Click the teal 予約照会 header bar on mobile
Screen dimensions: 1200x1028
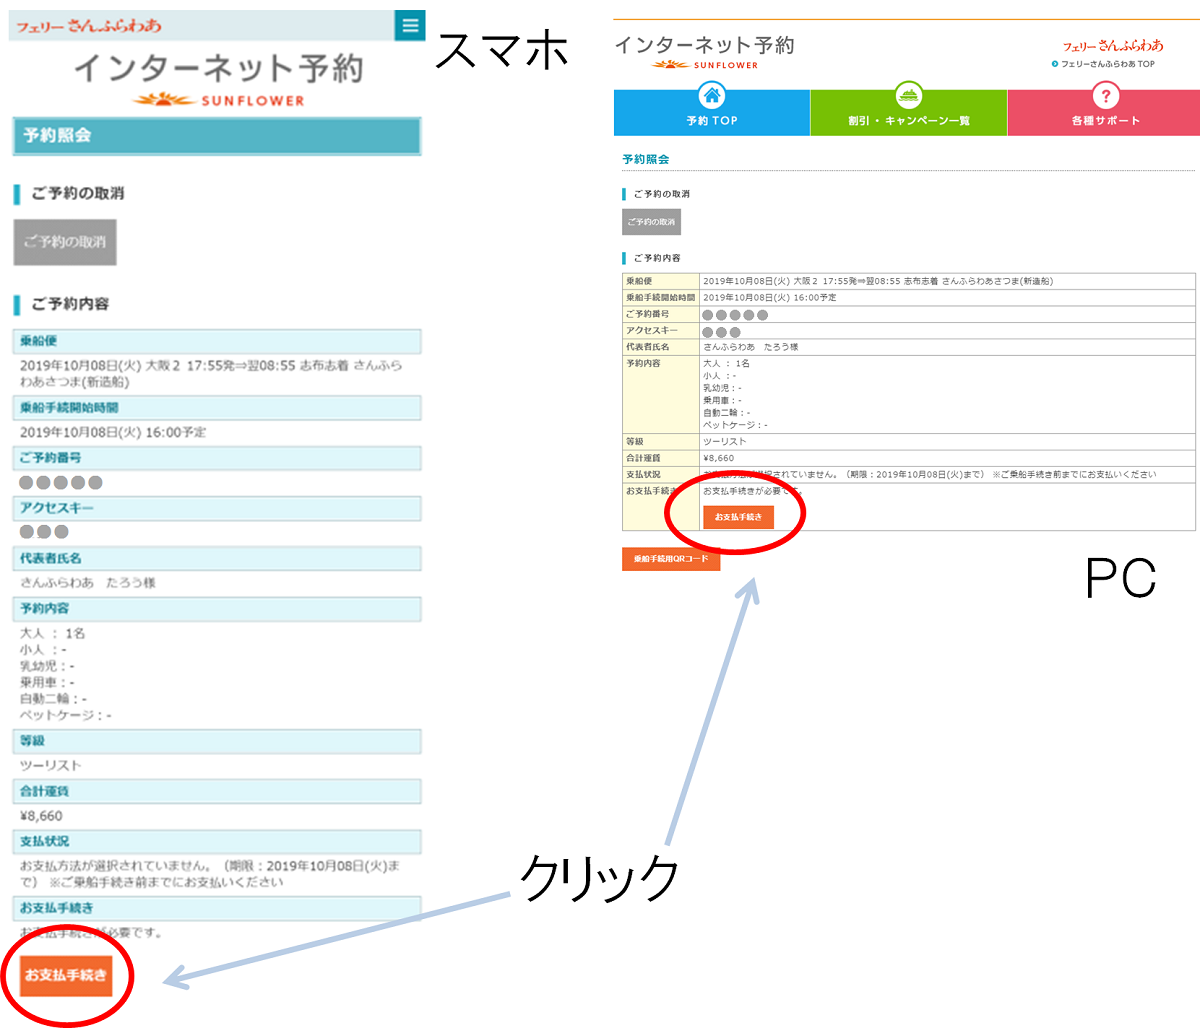point(217,136)
